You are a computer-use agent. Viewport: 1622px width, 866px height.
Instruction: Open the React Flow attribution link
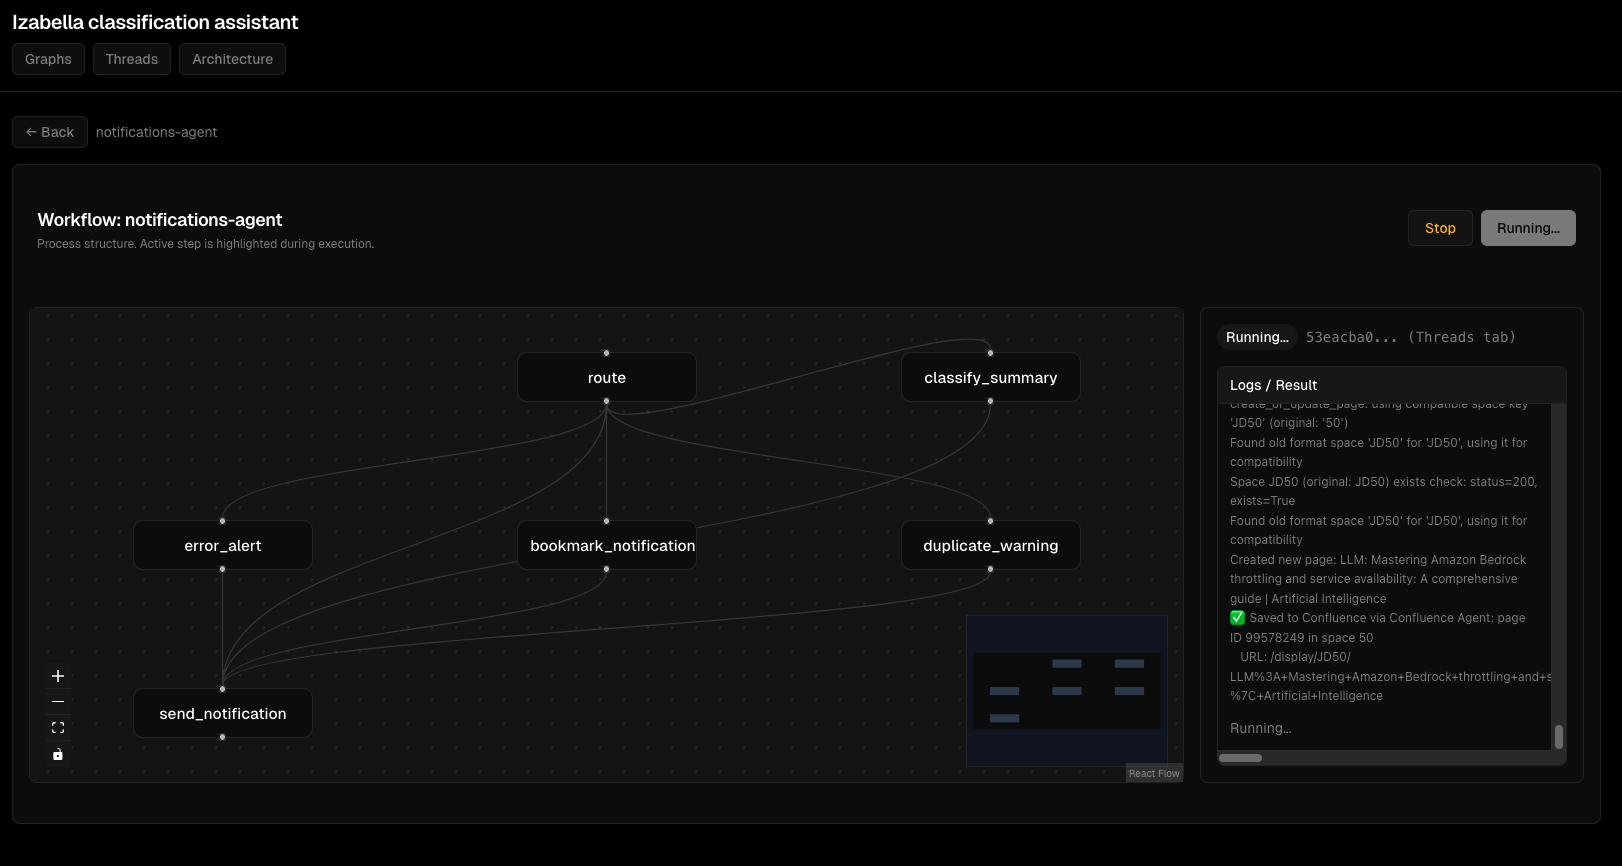[x=1154, y=774]
